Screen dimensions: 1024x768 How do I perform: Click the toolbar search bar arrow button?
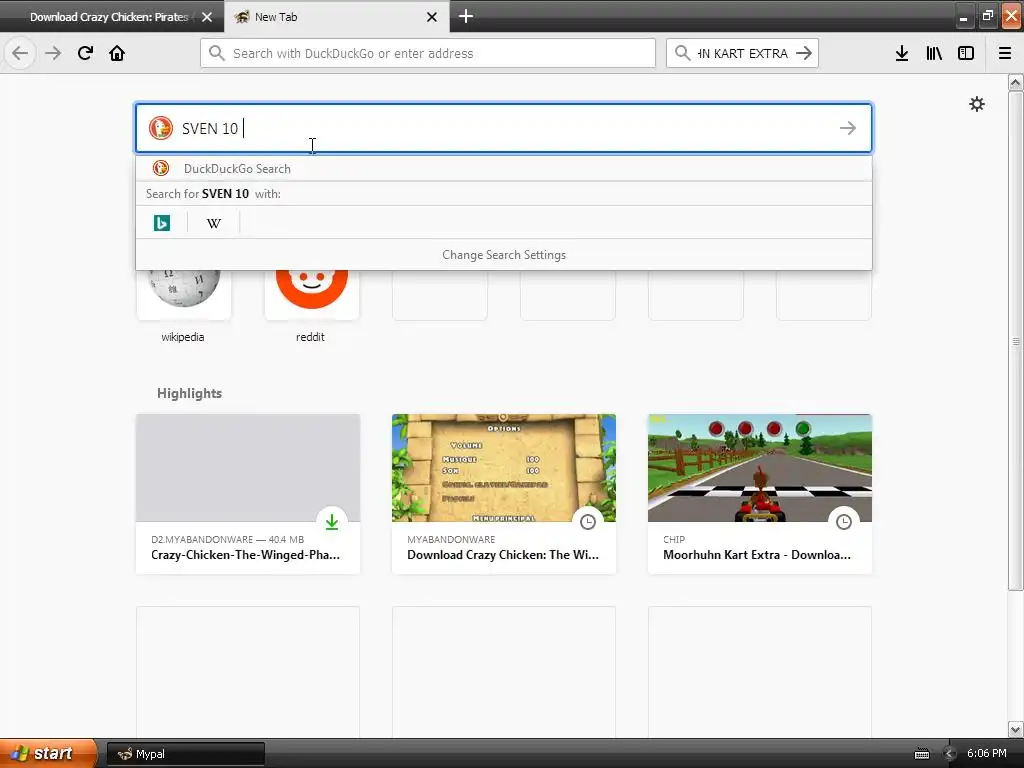pyautogui.click(x=805, y=53)
